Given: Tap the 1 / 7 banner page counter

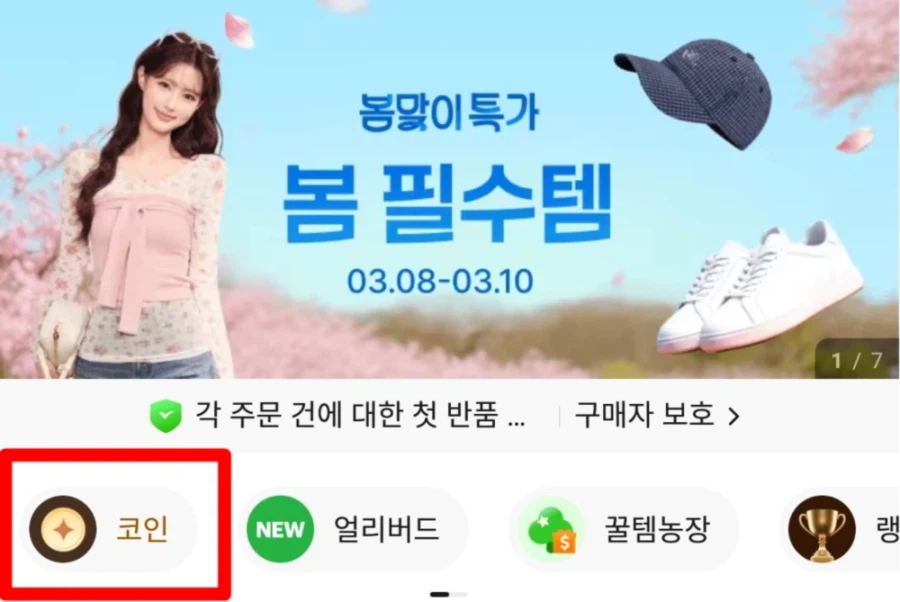Looking at the screenshot, I should pos(856,360).
